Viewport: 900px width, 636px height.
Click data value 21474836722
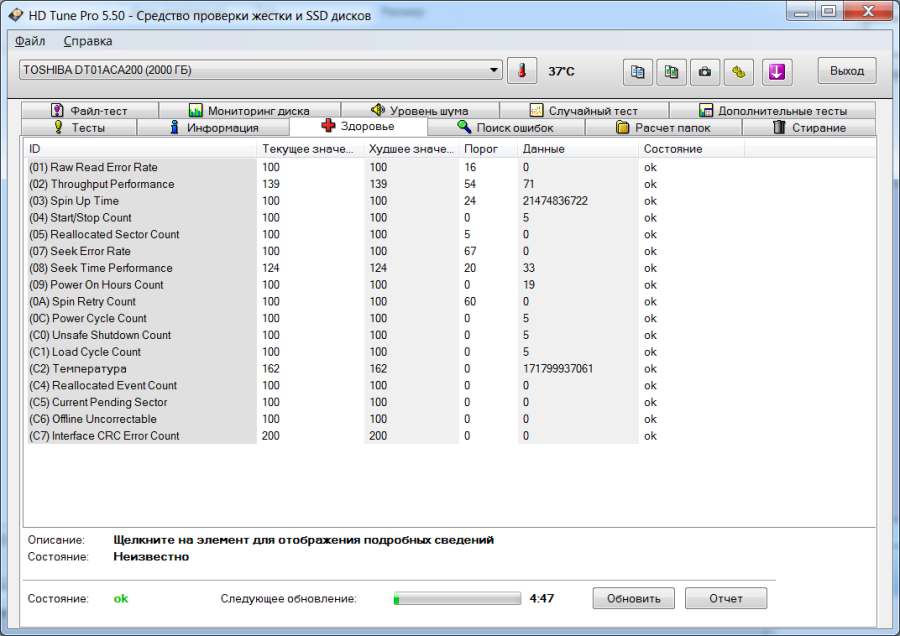pyautogui.click(x=555, y=201)
